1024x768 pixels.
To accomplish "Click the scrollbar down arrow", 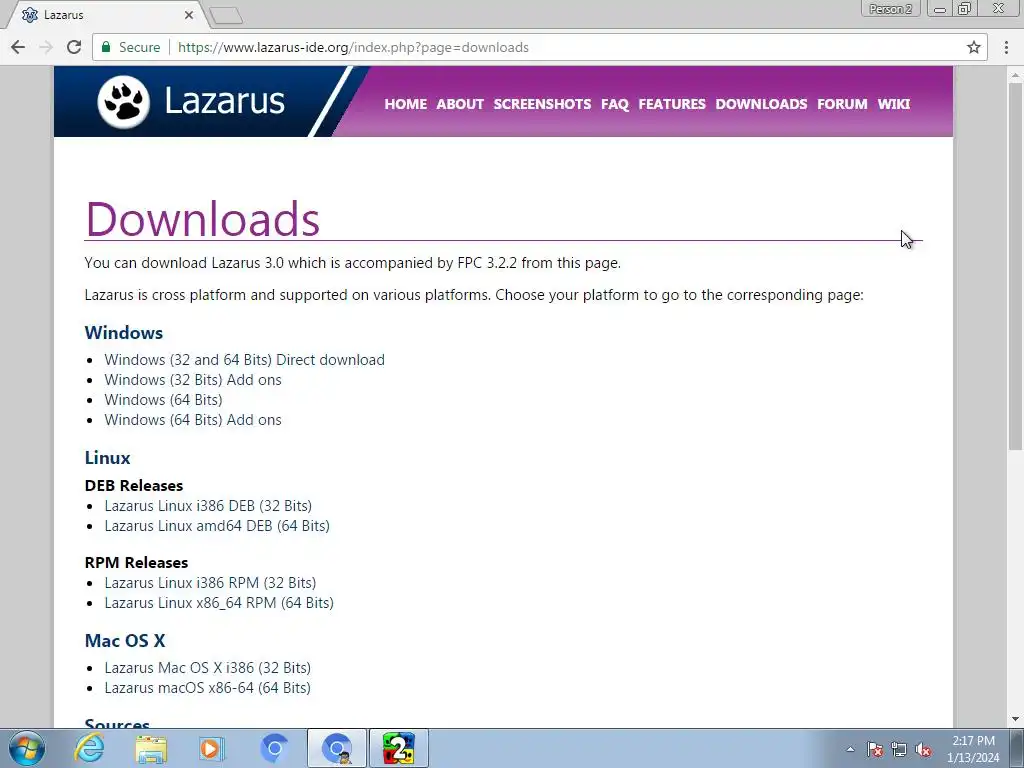I will [1015, 719].
